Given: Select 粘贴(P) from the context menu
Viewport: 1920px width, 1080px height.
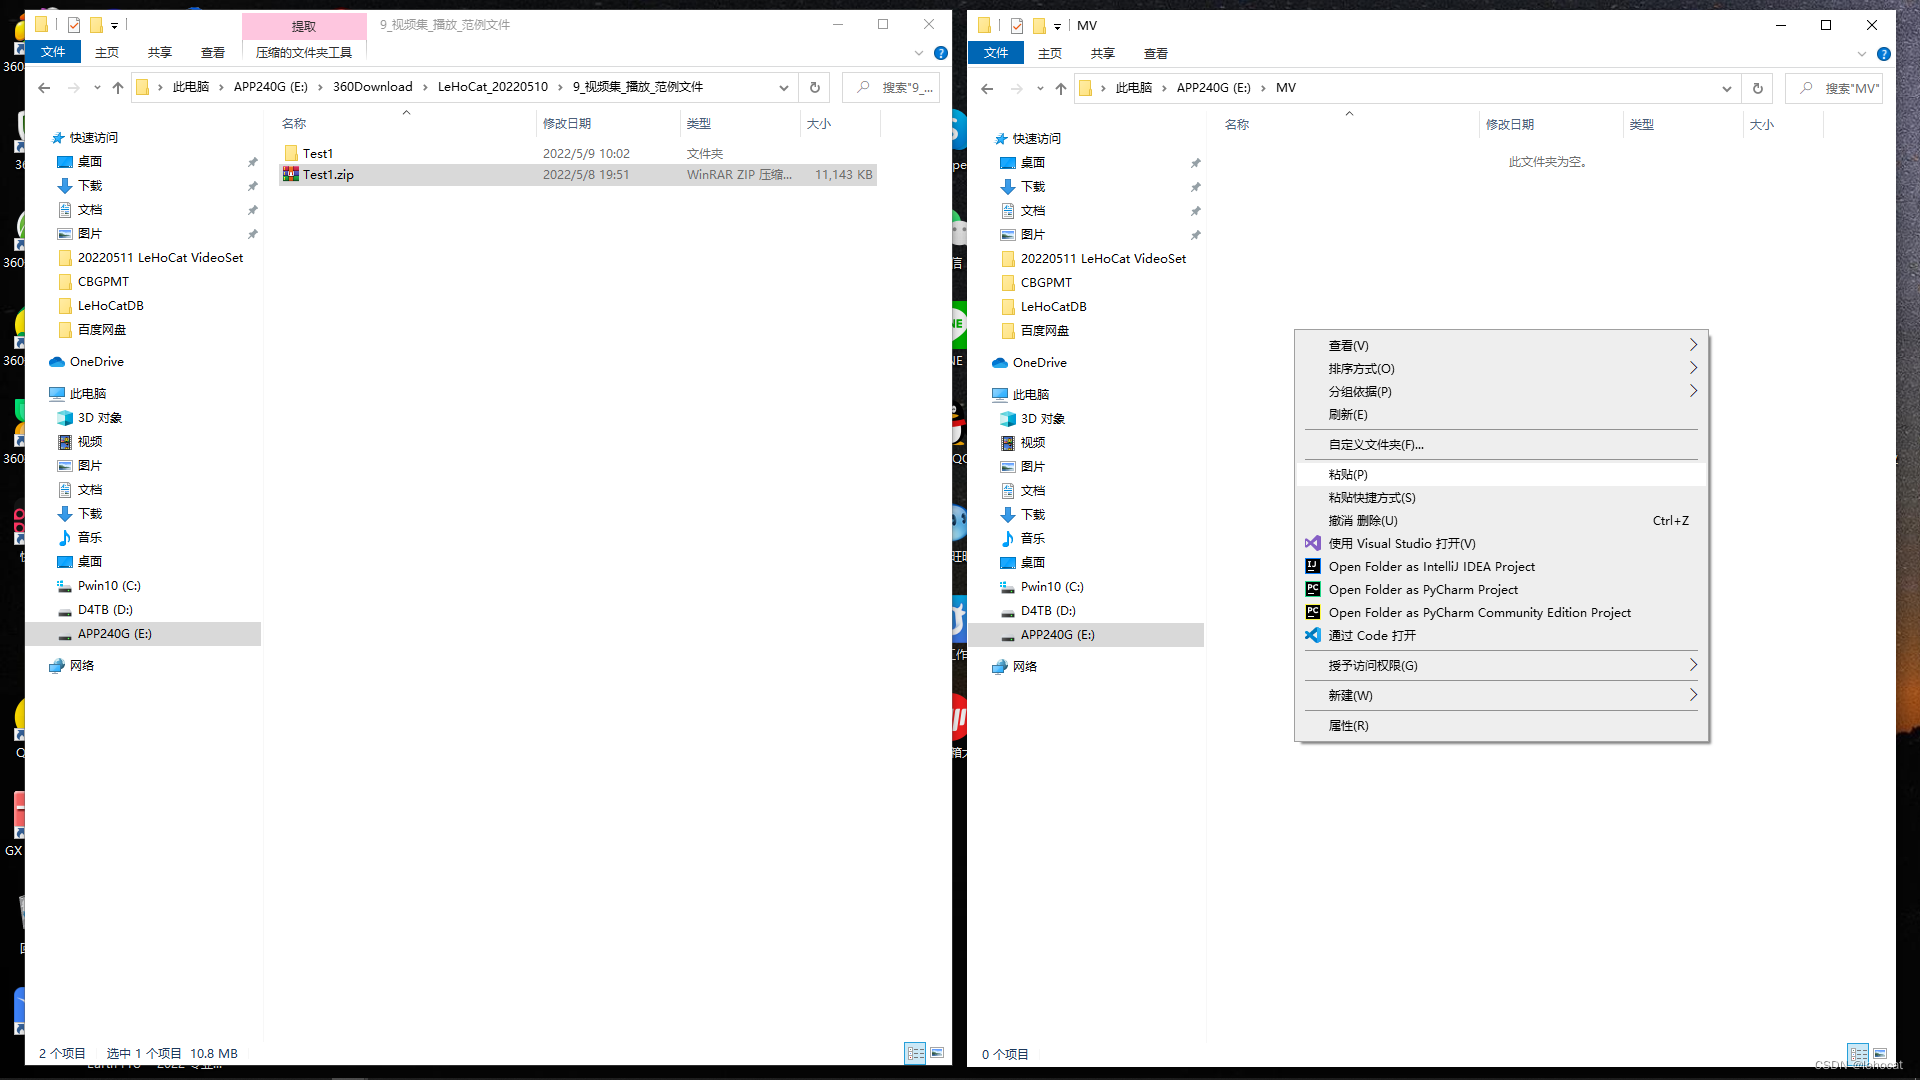Looking at the screenshot, I should [1348, 475].
